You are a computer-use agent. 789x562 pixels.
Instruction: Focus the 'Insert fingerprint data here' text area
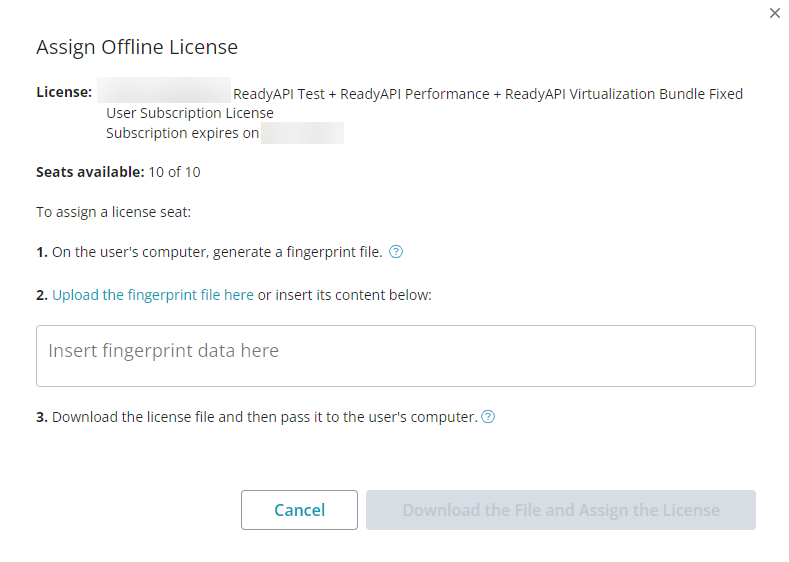point(396,356)
